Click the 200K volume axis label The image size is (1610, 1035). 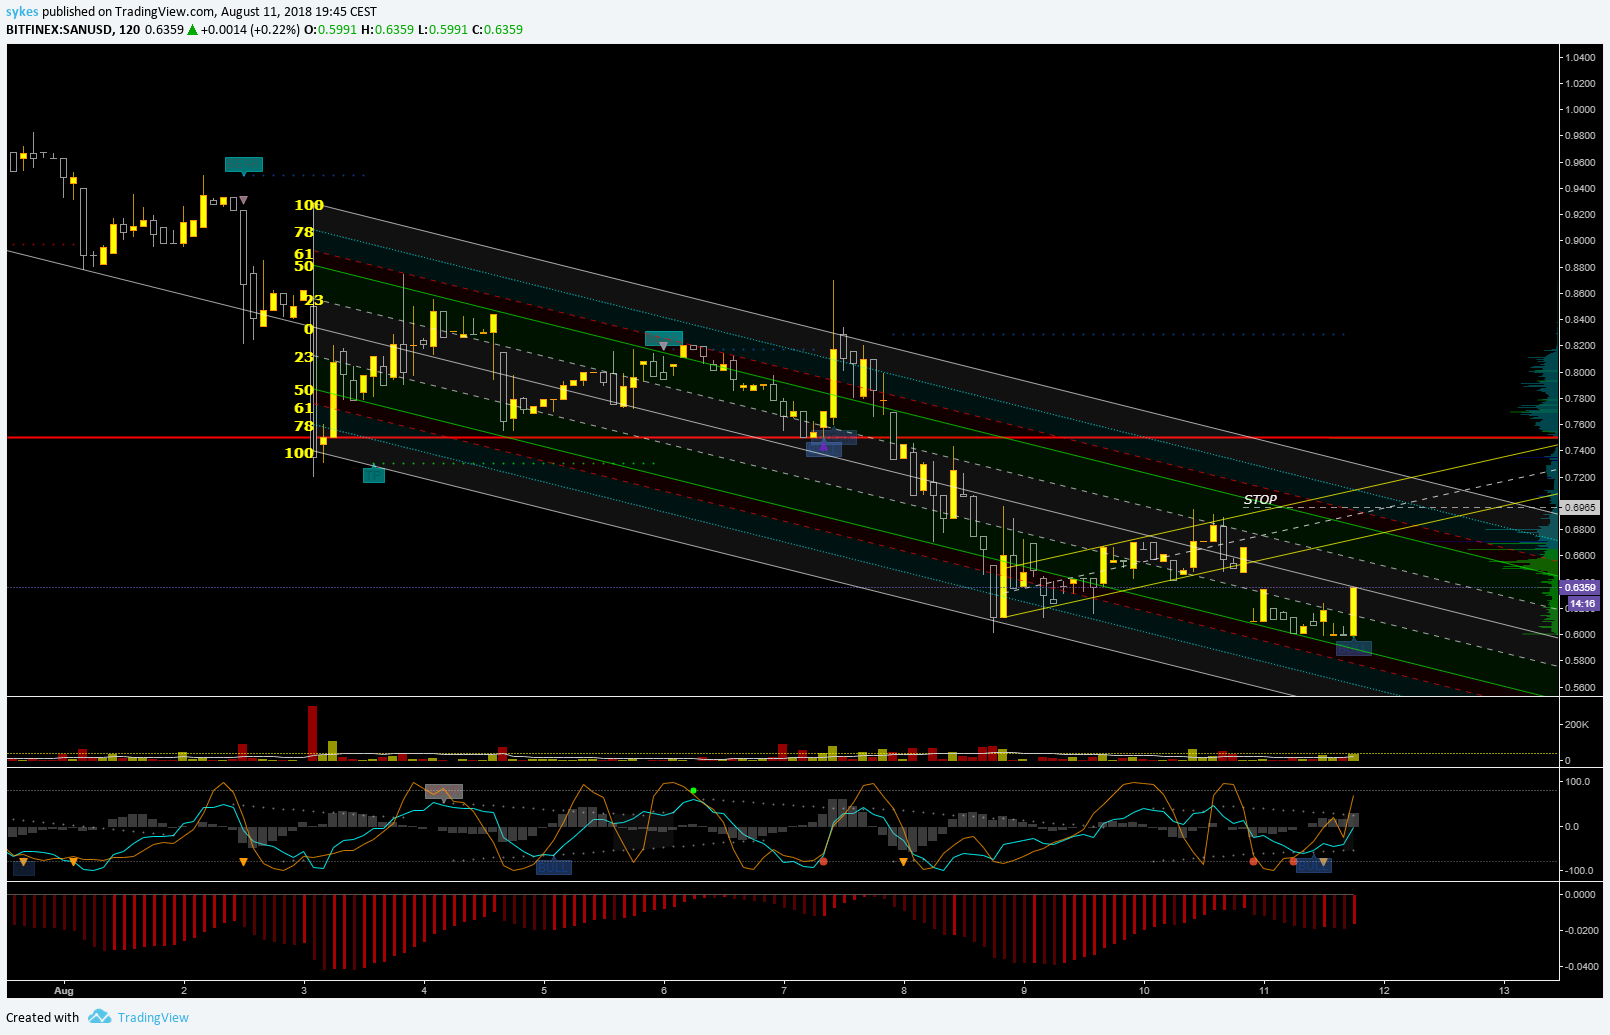pos(1577,724)
